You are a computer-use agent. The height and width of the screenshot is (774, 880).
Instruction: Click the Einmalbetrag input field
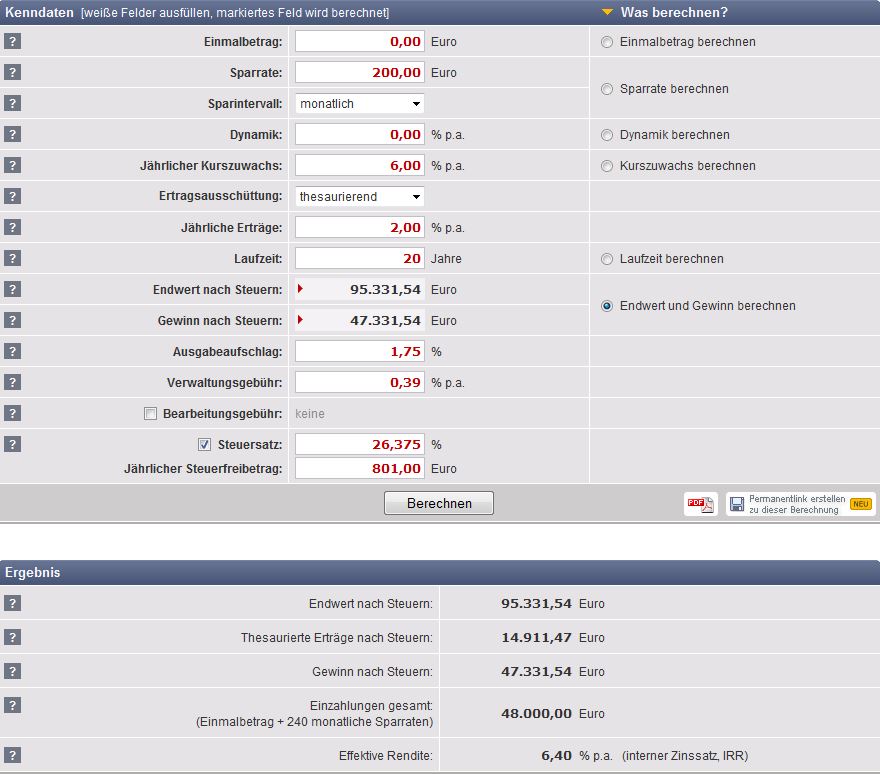360,42
